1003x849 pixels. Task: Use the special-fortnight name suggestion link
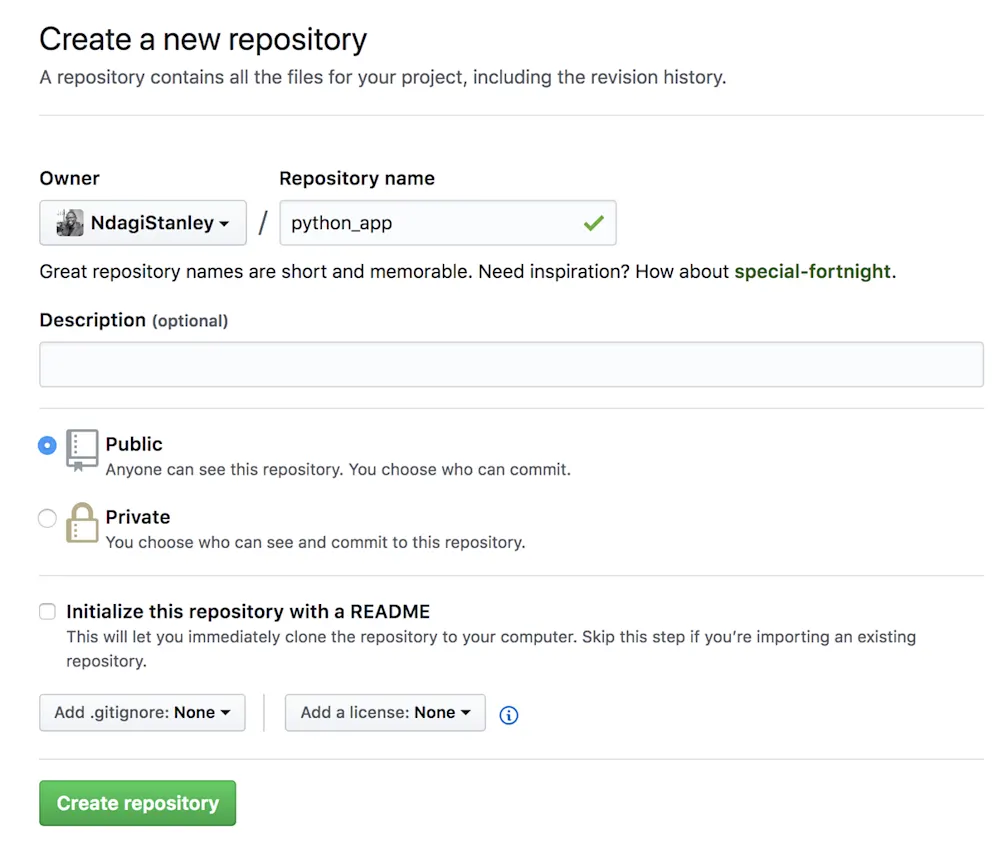pos(812,272)
